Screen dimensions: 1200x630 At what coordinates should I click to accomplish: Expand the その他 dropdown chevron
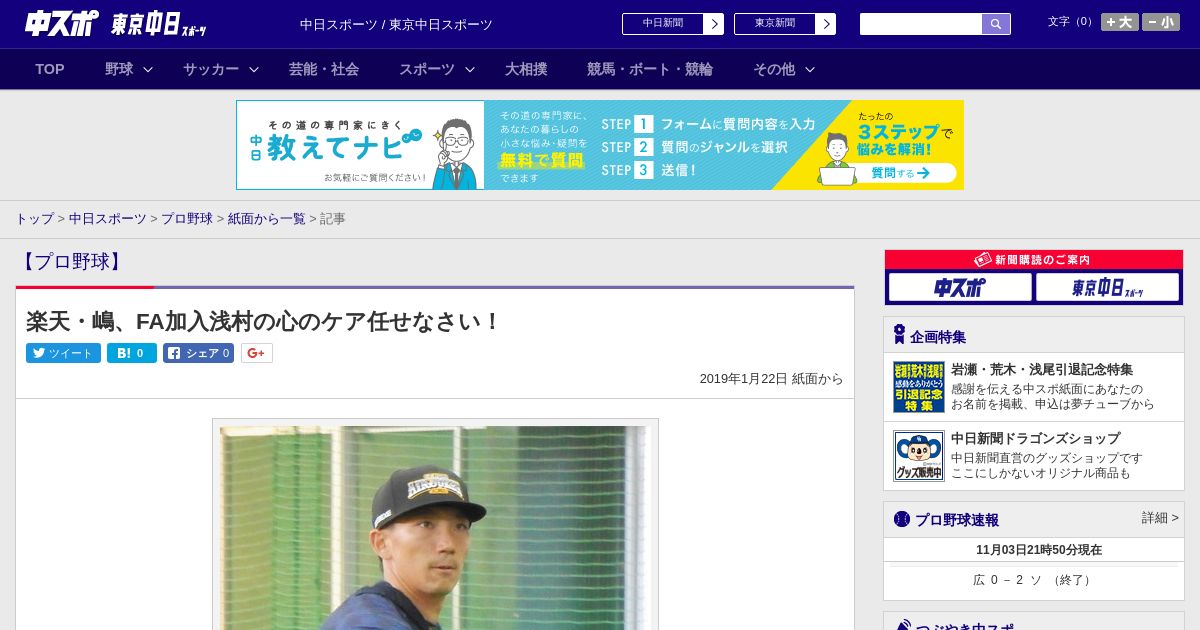pyautogui.click(x=810, y=69)
